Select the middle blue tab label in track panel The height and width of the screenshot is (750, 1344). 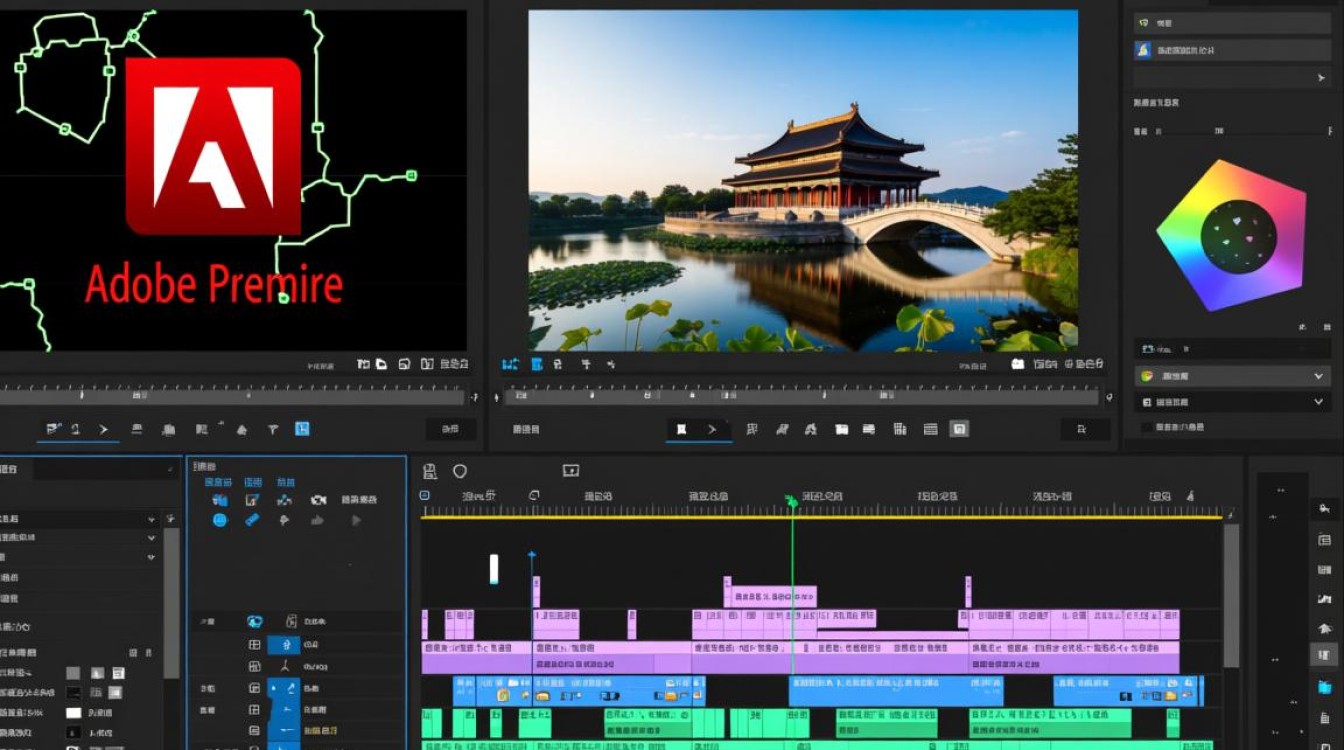[x=253, y=482]
